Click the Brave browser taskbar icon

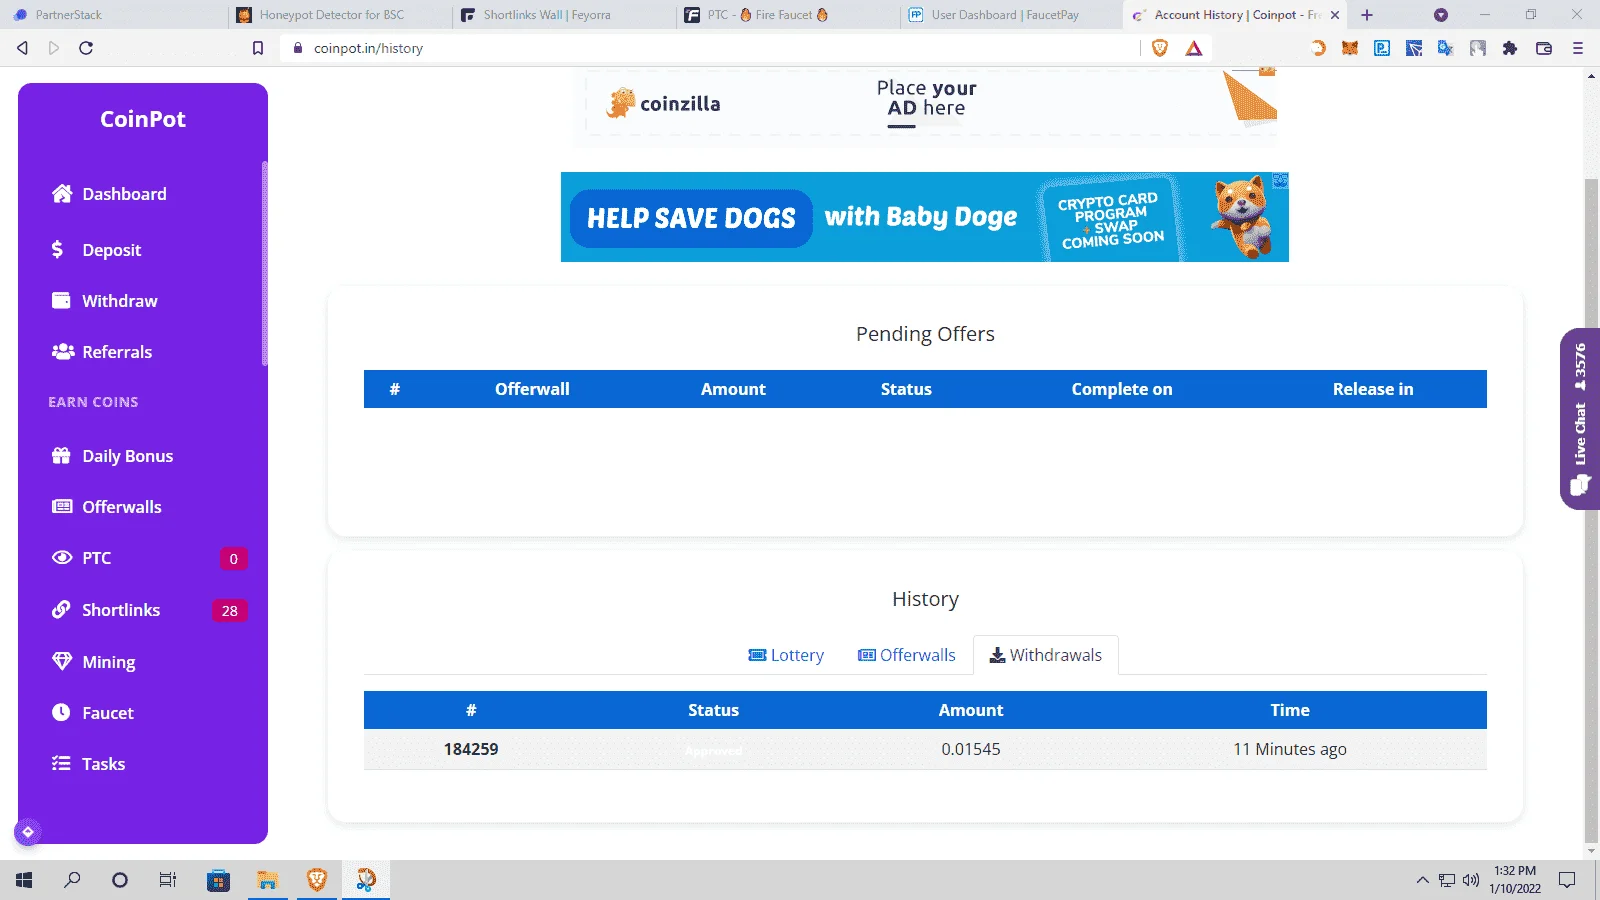pyautogui.click(x=317, y=880)
